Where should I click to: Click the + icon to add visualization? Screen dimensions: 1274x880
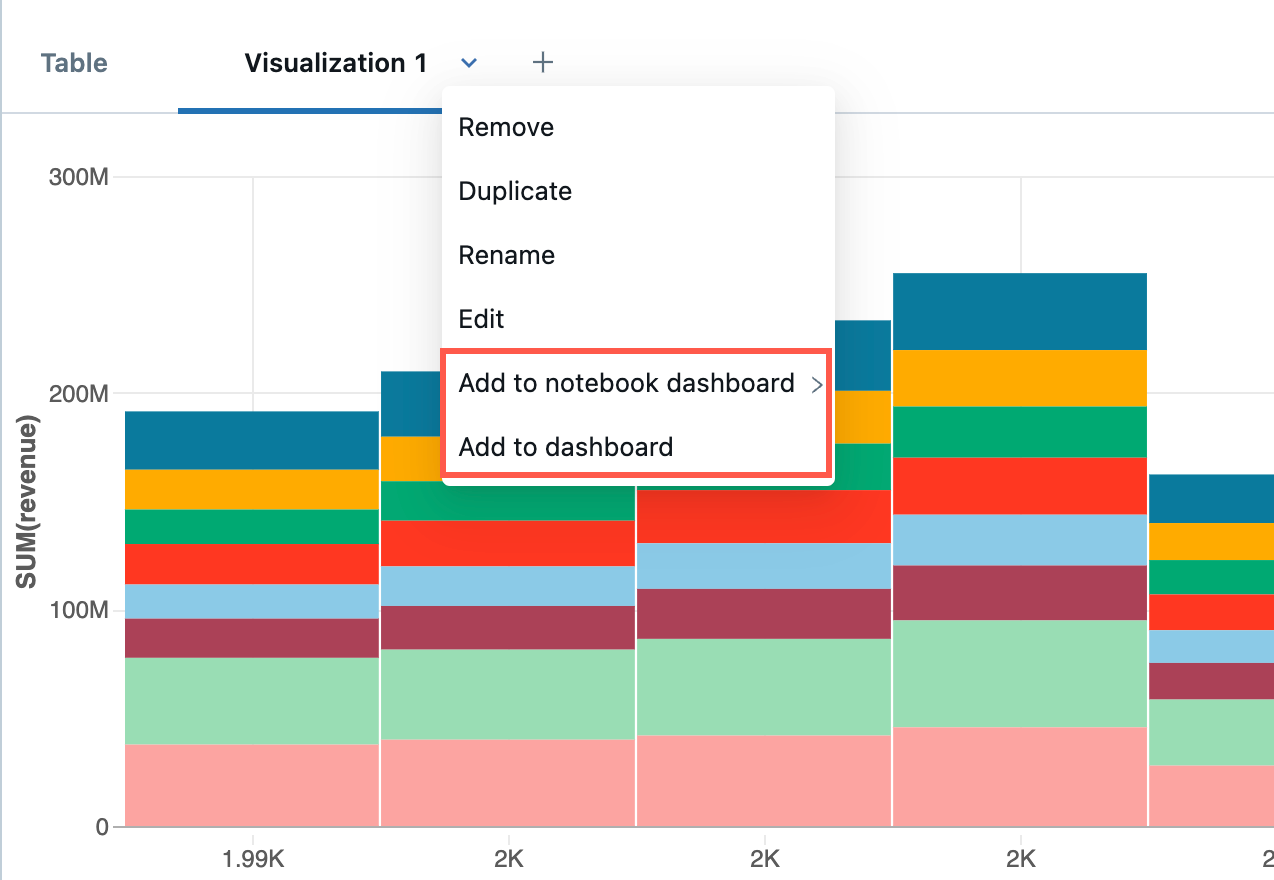coord(542,62)
